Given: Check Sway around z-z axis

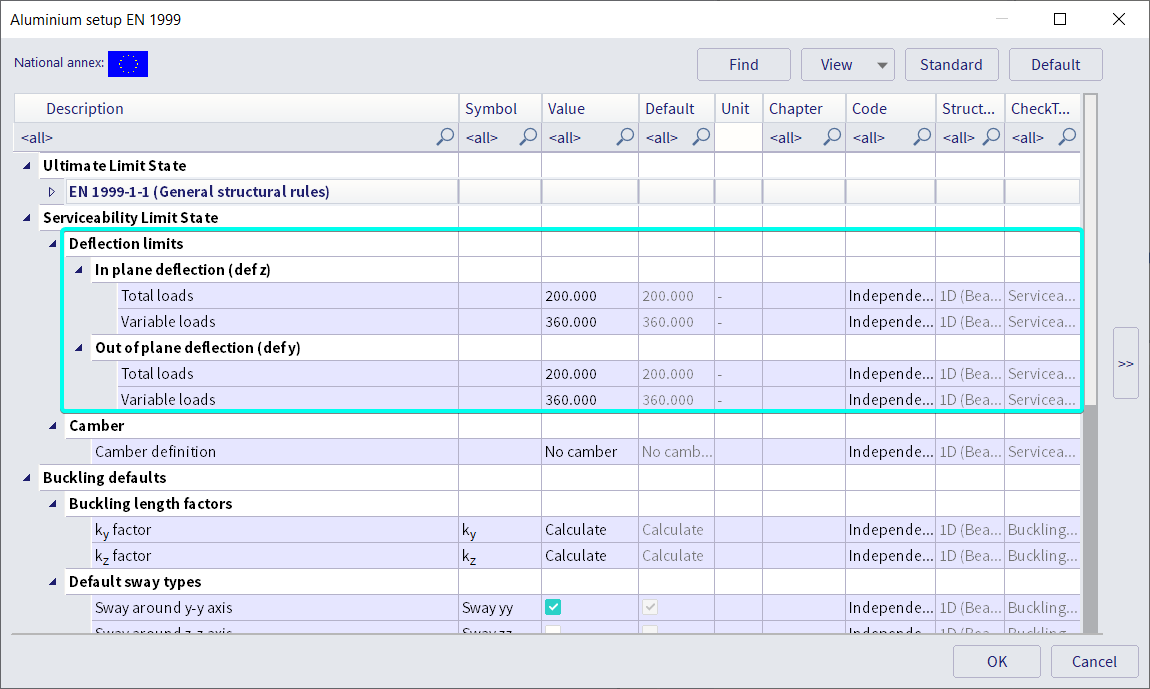Looking at the screenshot, I should click(x=553, y=629).
